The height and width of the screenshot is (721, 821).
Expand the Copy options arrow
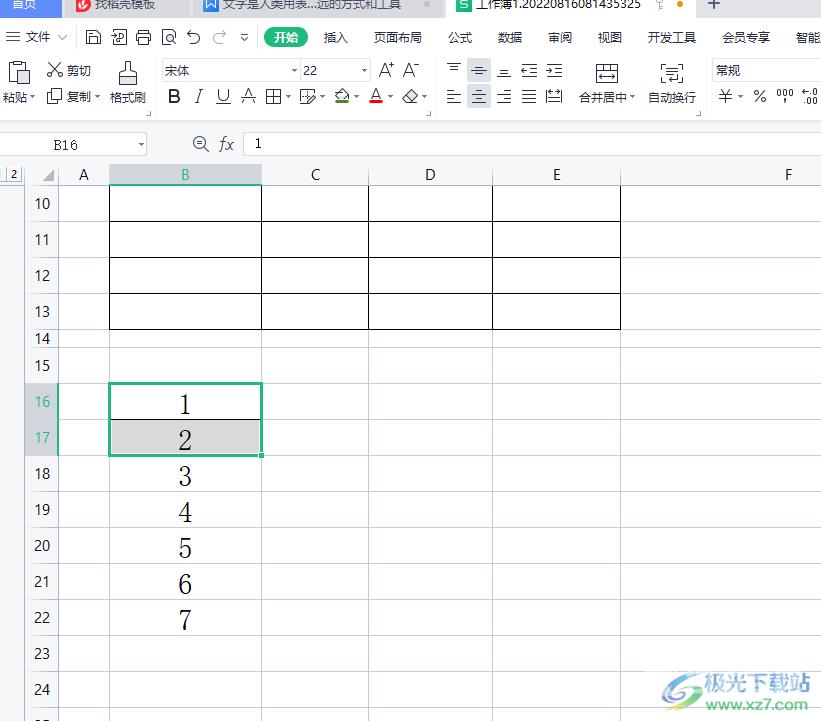tap(97, 96)
